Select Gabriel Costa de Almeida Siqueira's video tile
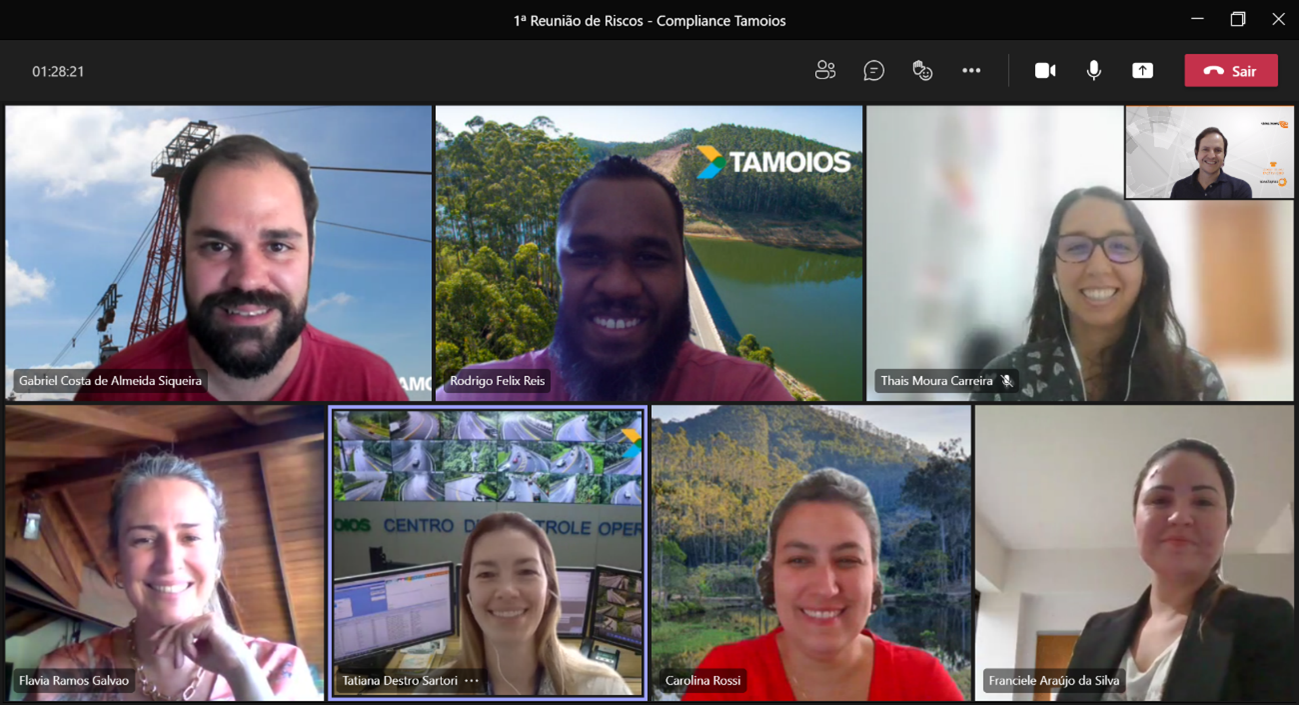The width and height of the screenshot is (1299, 705). 218,250
